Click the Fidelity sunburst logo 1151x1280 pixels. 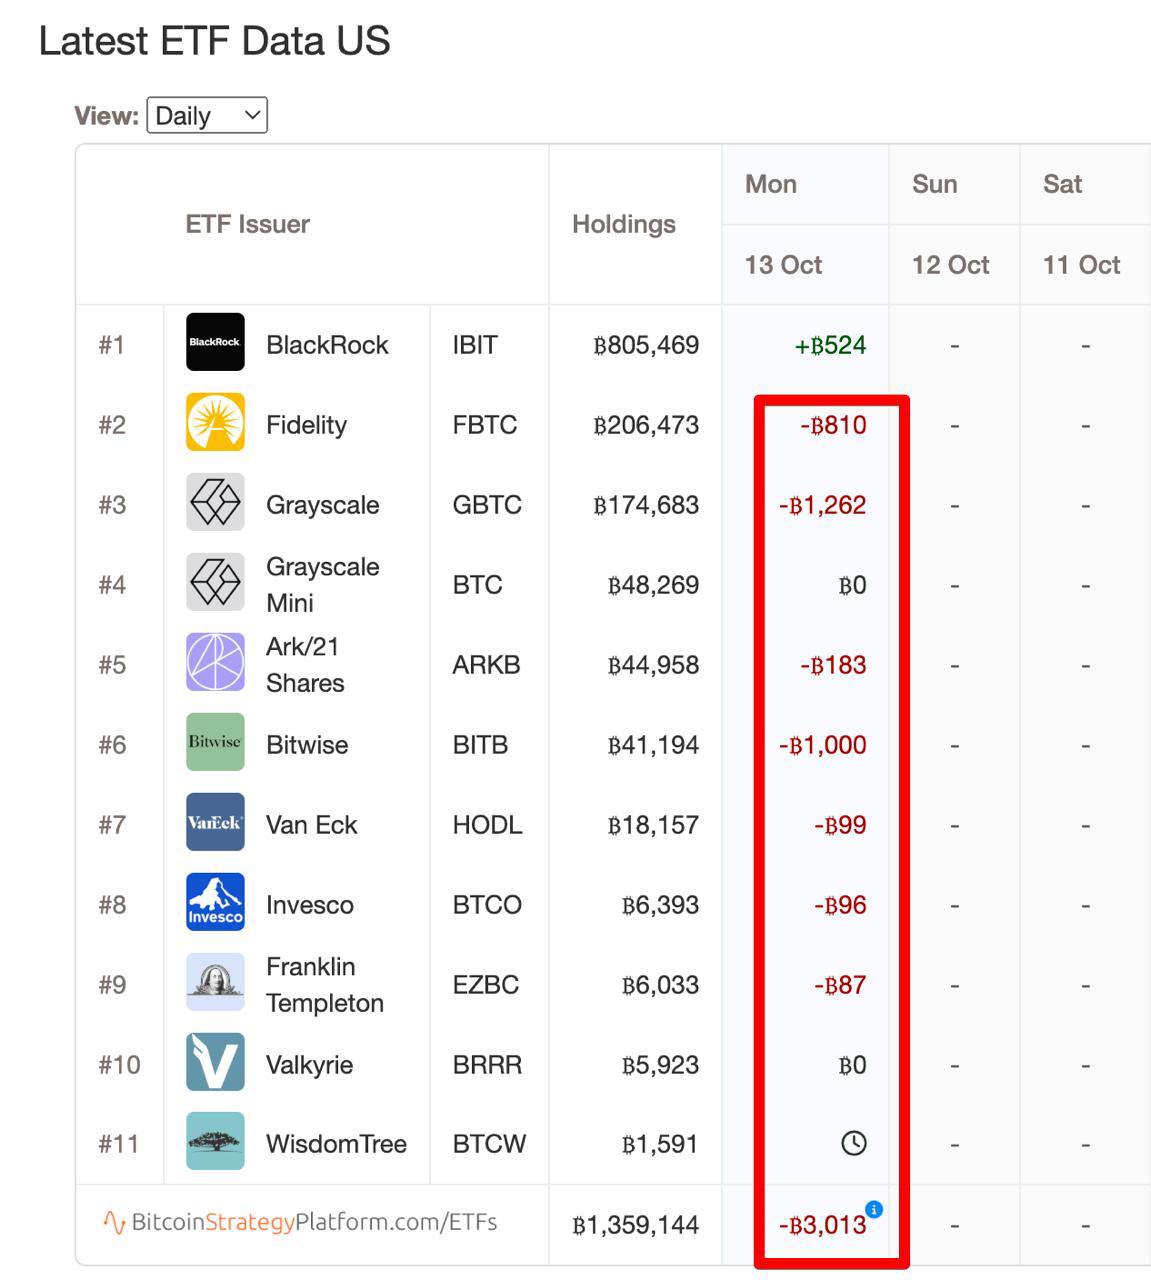[x=215, y=422]
